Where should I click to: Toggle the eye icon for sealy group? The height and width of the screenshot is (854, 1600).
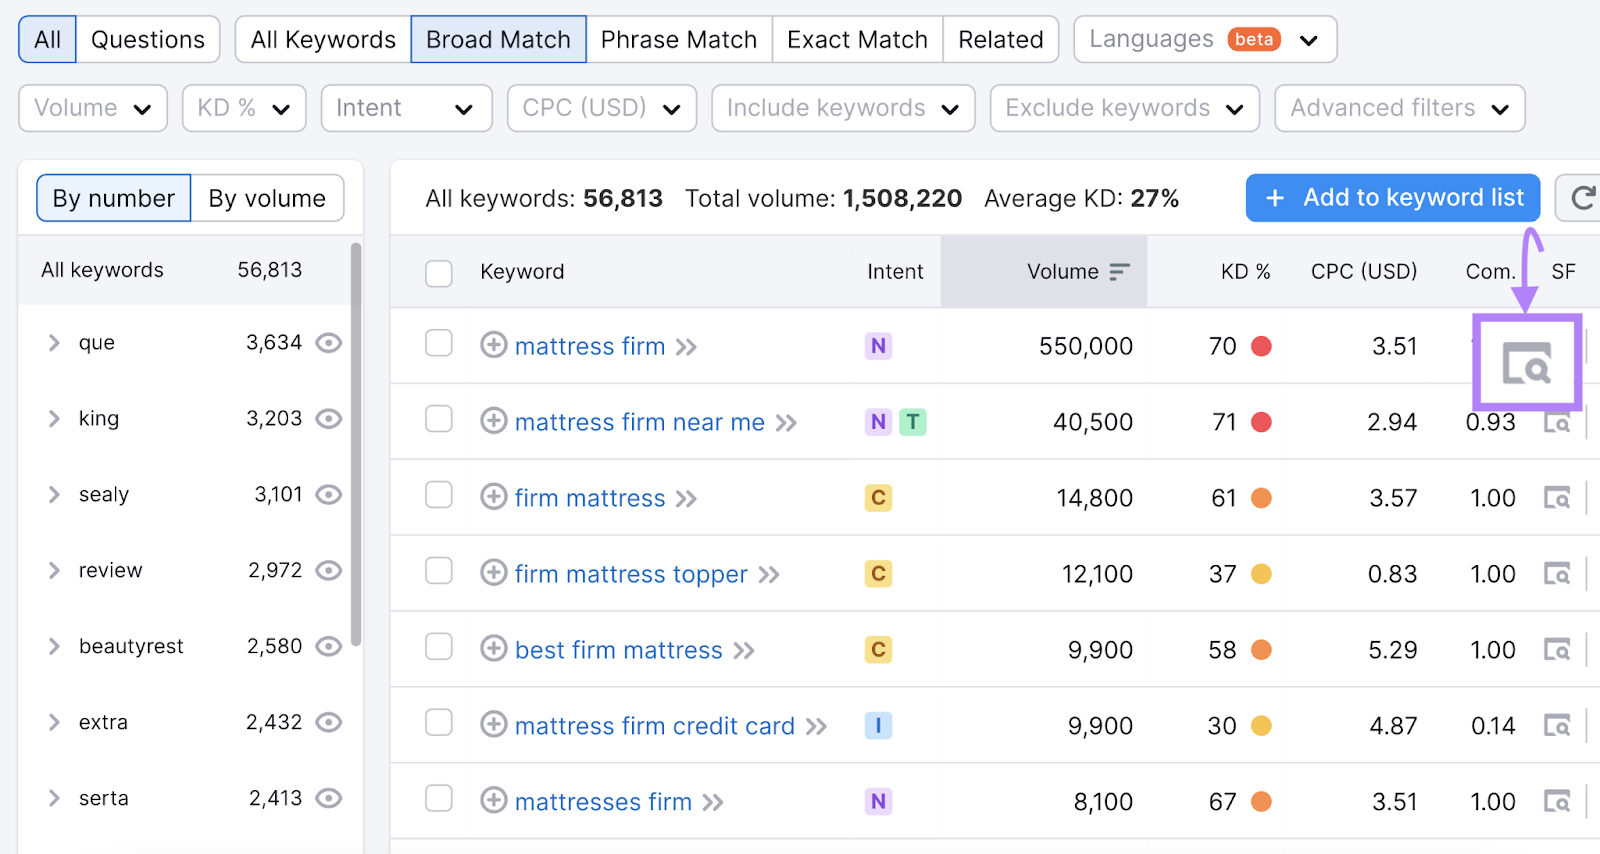[x=329, y=495]
